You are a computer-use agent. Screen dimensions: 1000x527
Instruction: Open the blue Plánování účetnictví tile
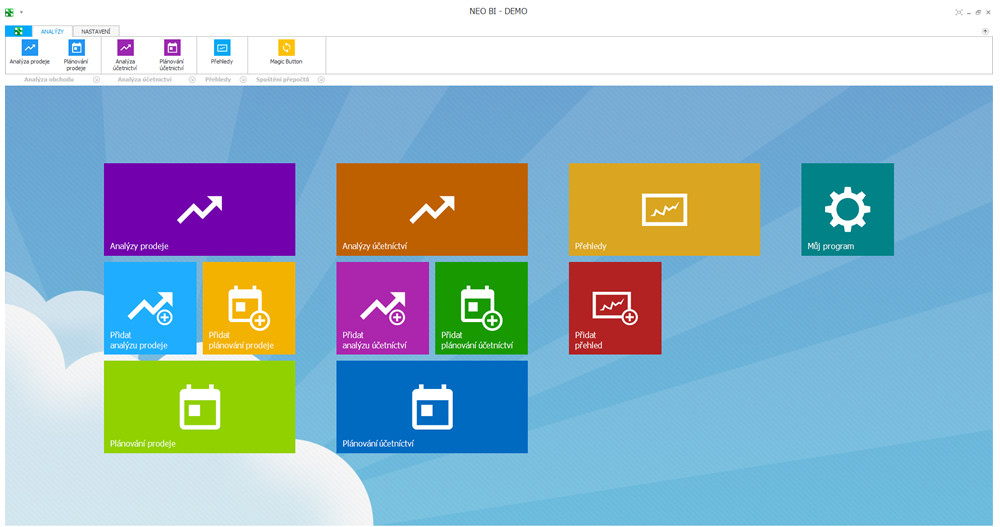[x=432, y=407]
